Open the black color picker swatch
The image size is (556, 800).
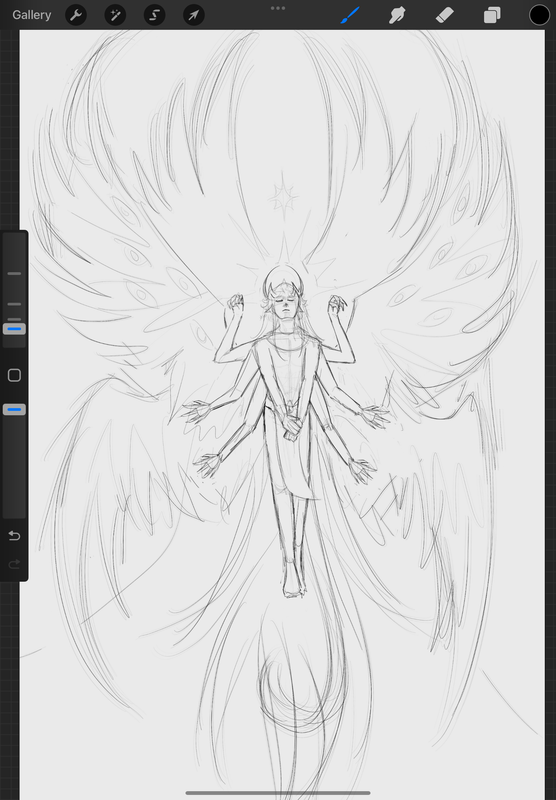(539, 15)
